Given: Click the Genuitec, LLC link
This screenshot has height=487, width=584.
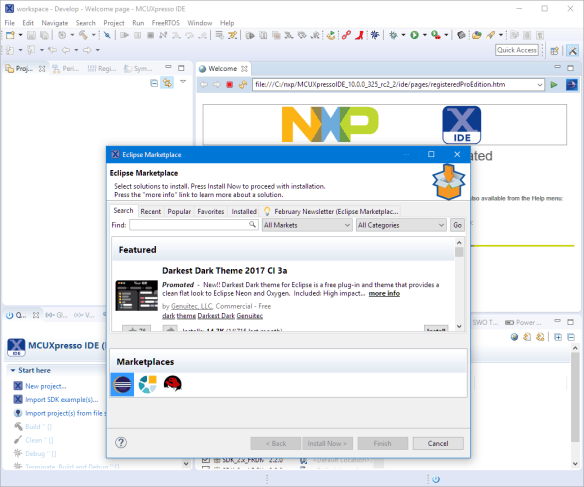Looking at the screenshot, I should 192,306.
